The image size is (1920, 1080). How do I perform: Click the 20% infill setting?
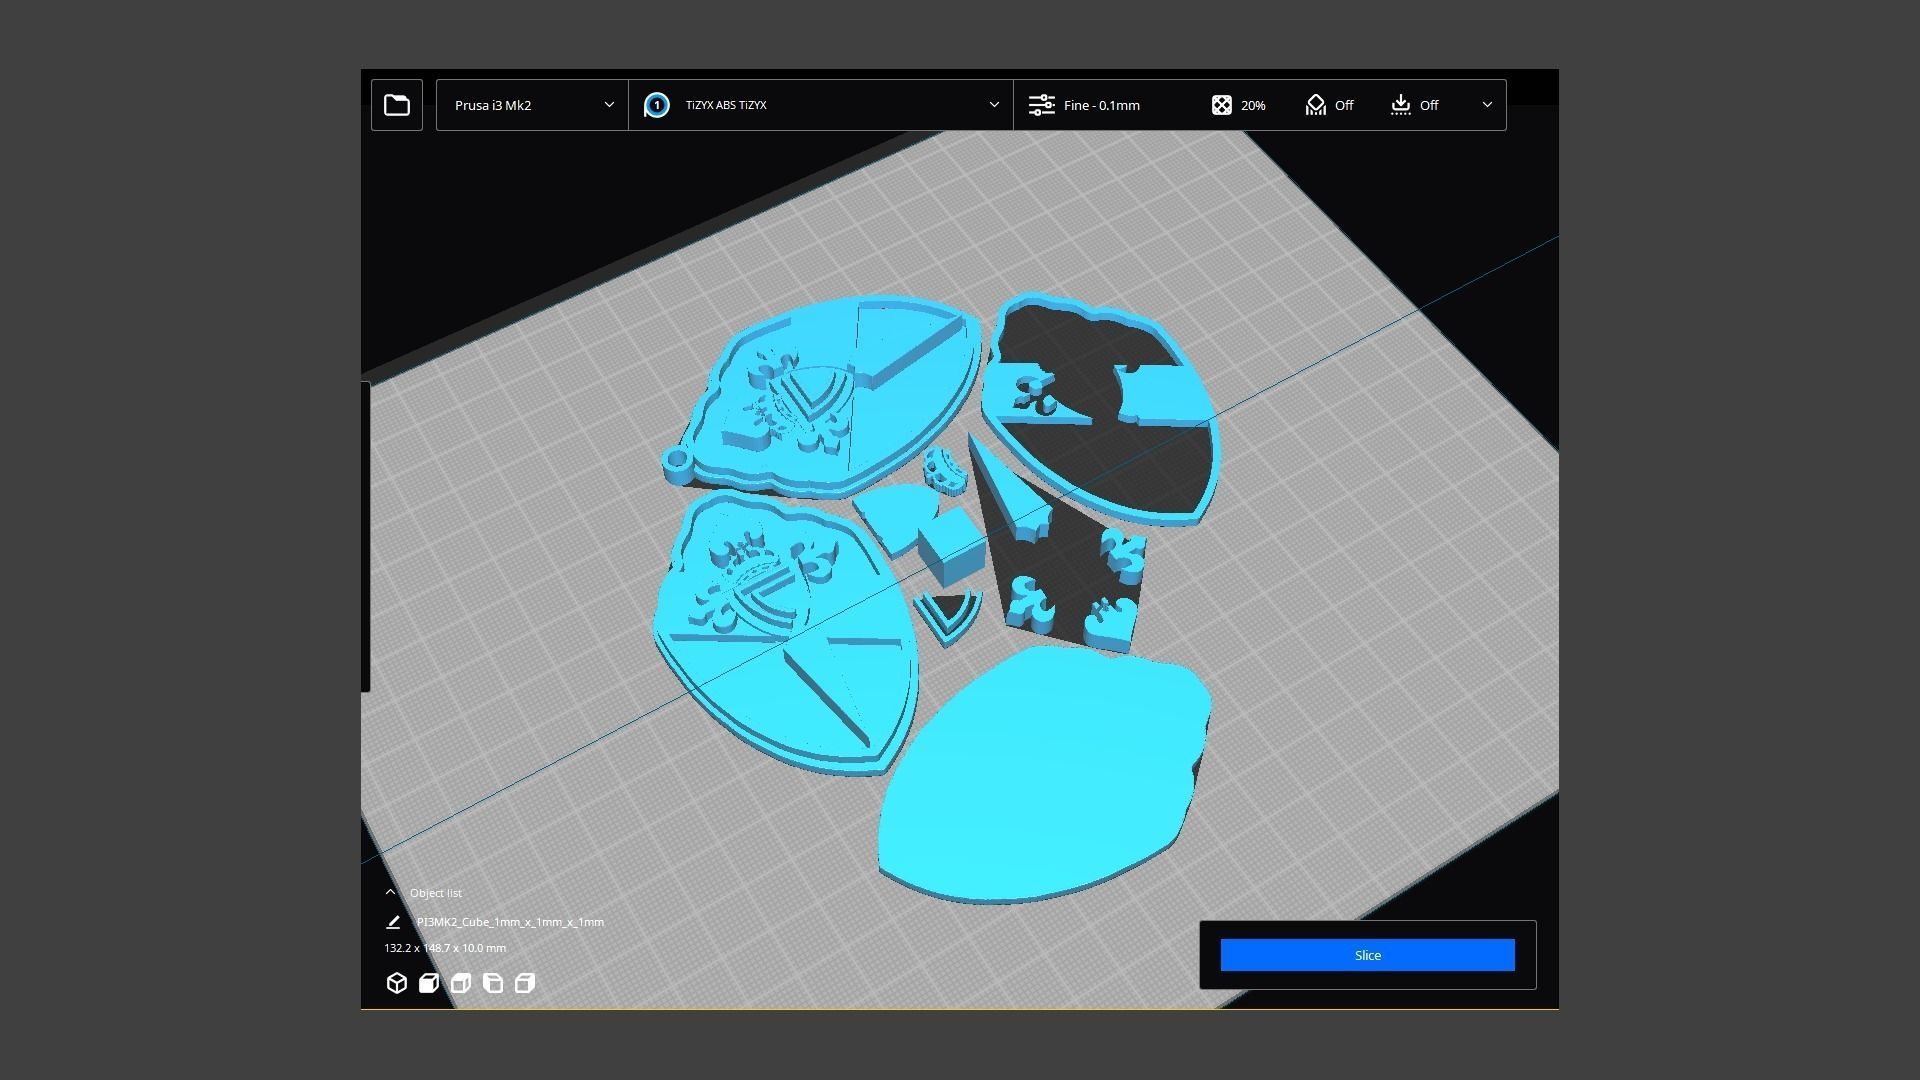tap(1239, 105)
